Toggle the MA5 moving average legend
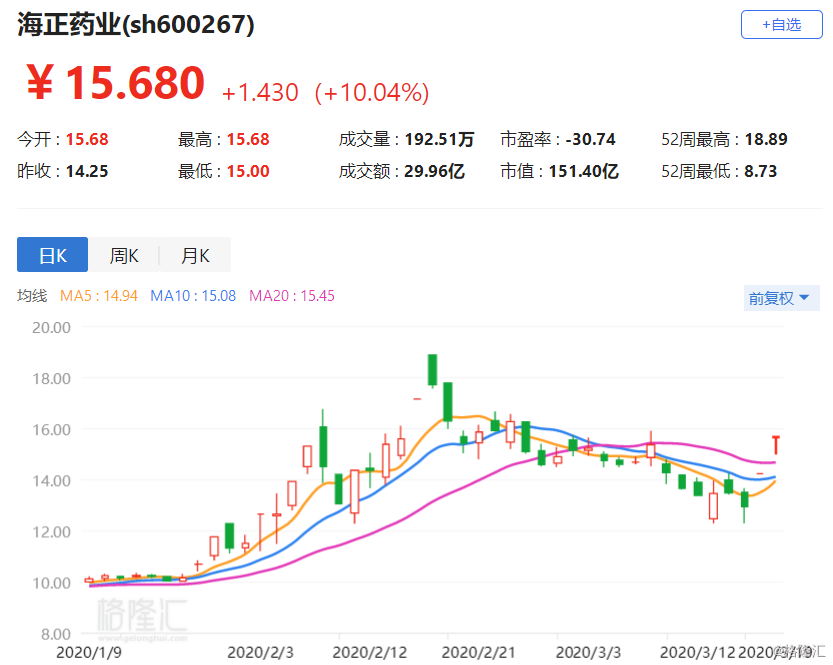This screenshot has width=833, height=665. [100, 296]
